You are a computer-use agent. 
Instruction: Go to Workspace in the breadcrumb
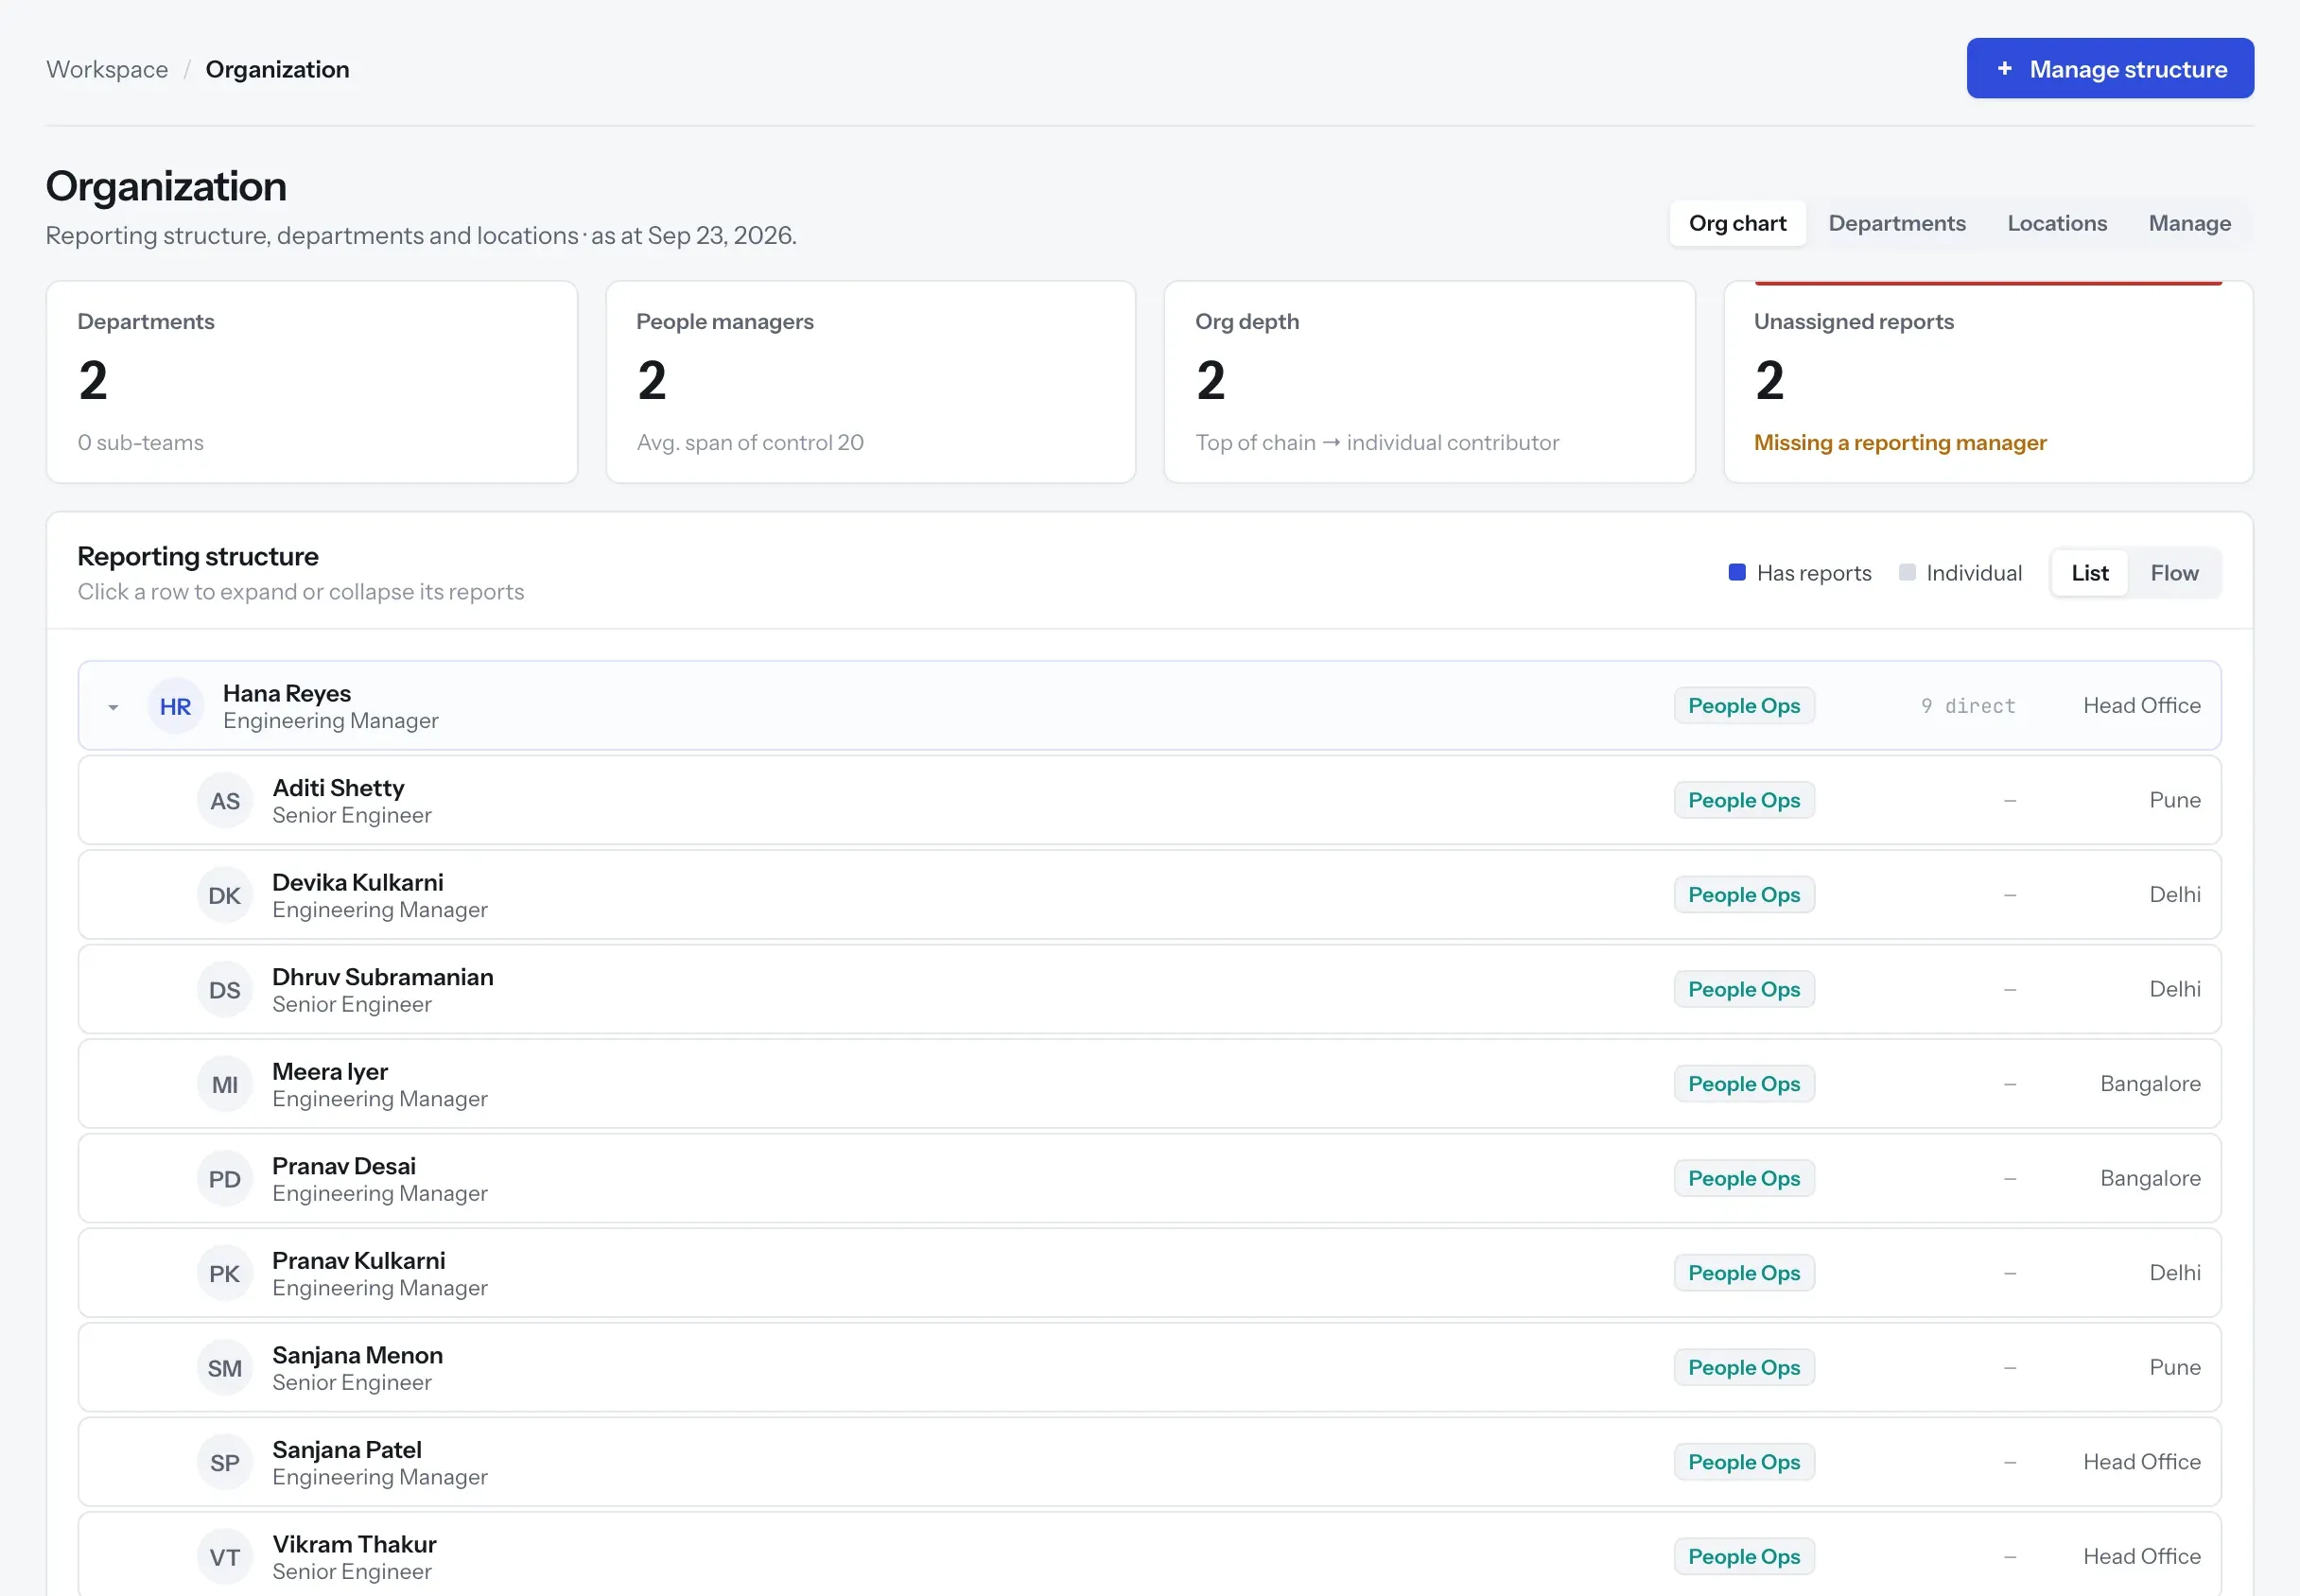click(x=107, y=69)
